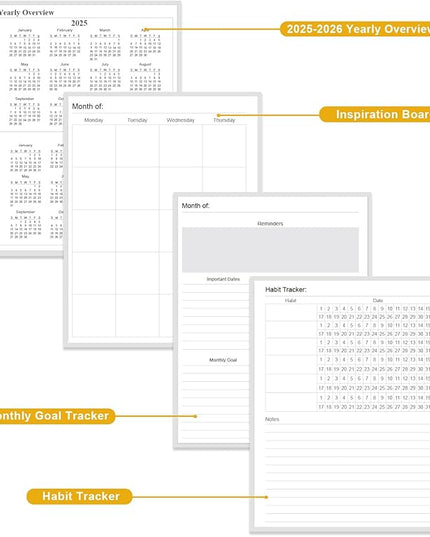Click the Notes heading on habit page
Viewport: 430px width, 537px height.
[272, 419]
